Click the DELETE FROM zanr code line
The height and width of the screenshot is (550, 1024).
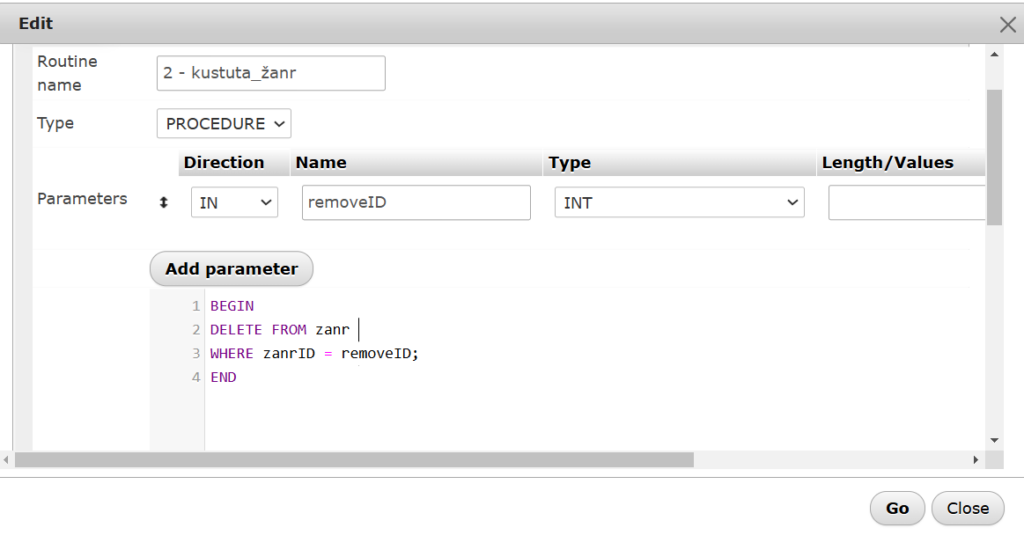pyautogui.click(x=280, y=330)
